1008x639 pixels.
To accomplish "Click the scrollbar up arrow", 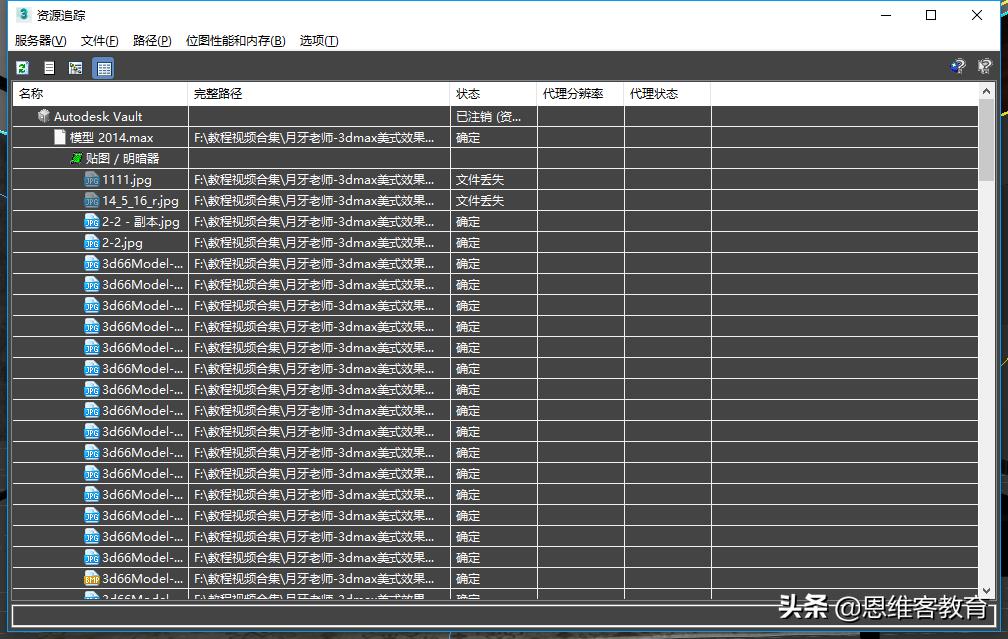I will (x=986, y=91).
